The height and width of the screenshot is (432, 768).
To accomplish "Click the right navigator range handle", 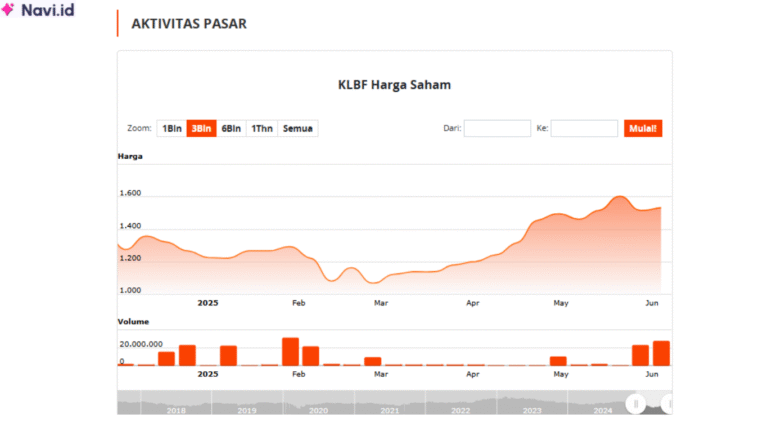I will click(668, 404).
